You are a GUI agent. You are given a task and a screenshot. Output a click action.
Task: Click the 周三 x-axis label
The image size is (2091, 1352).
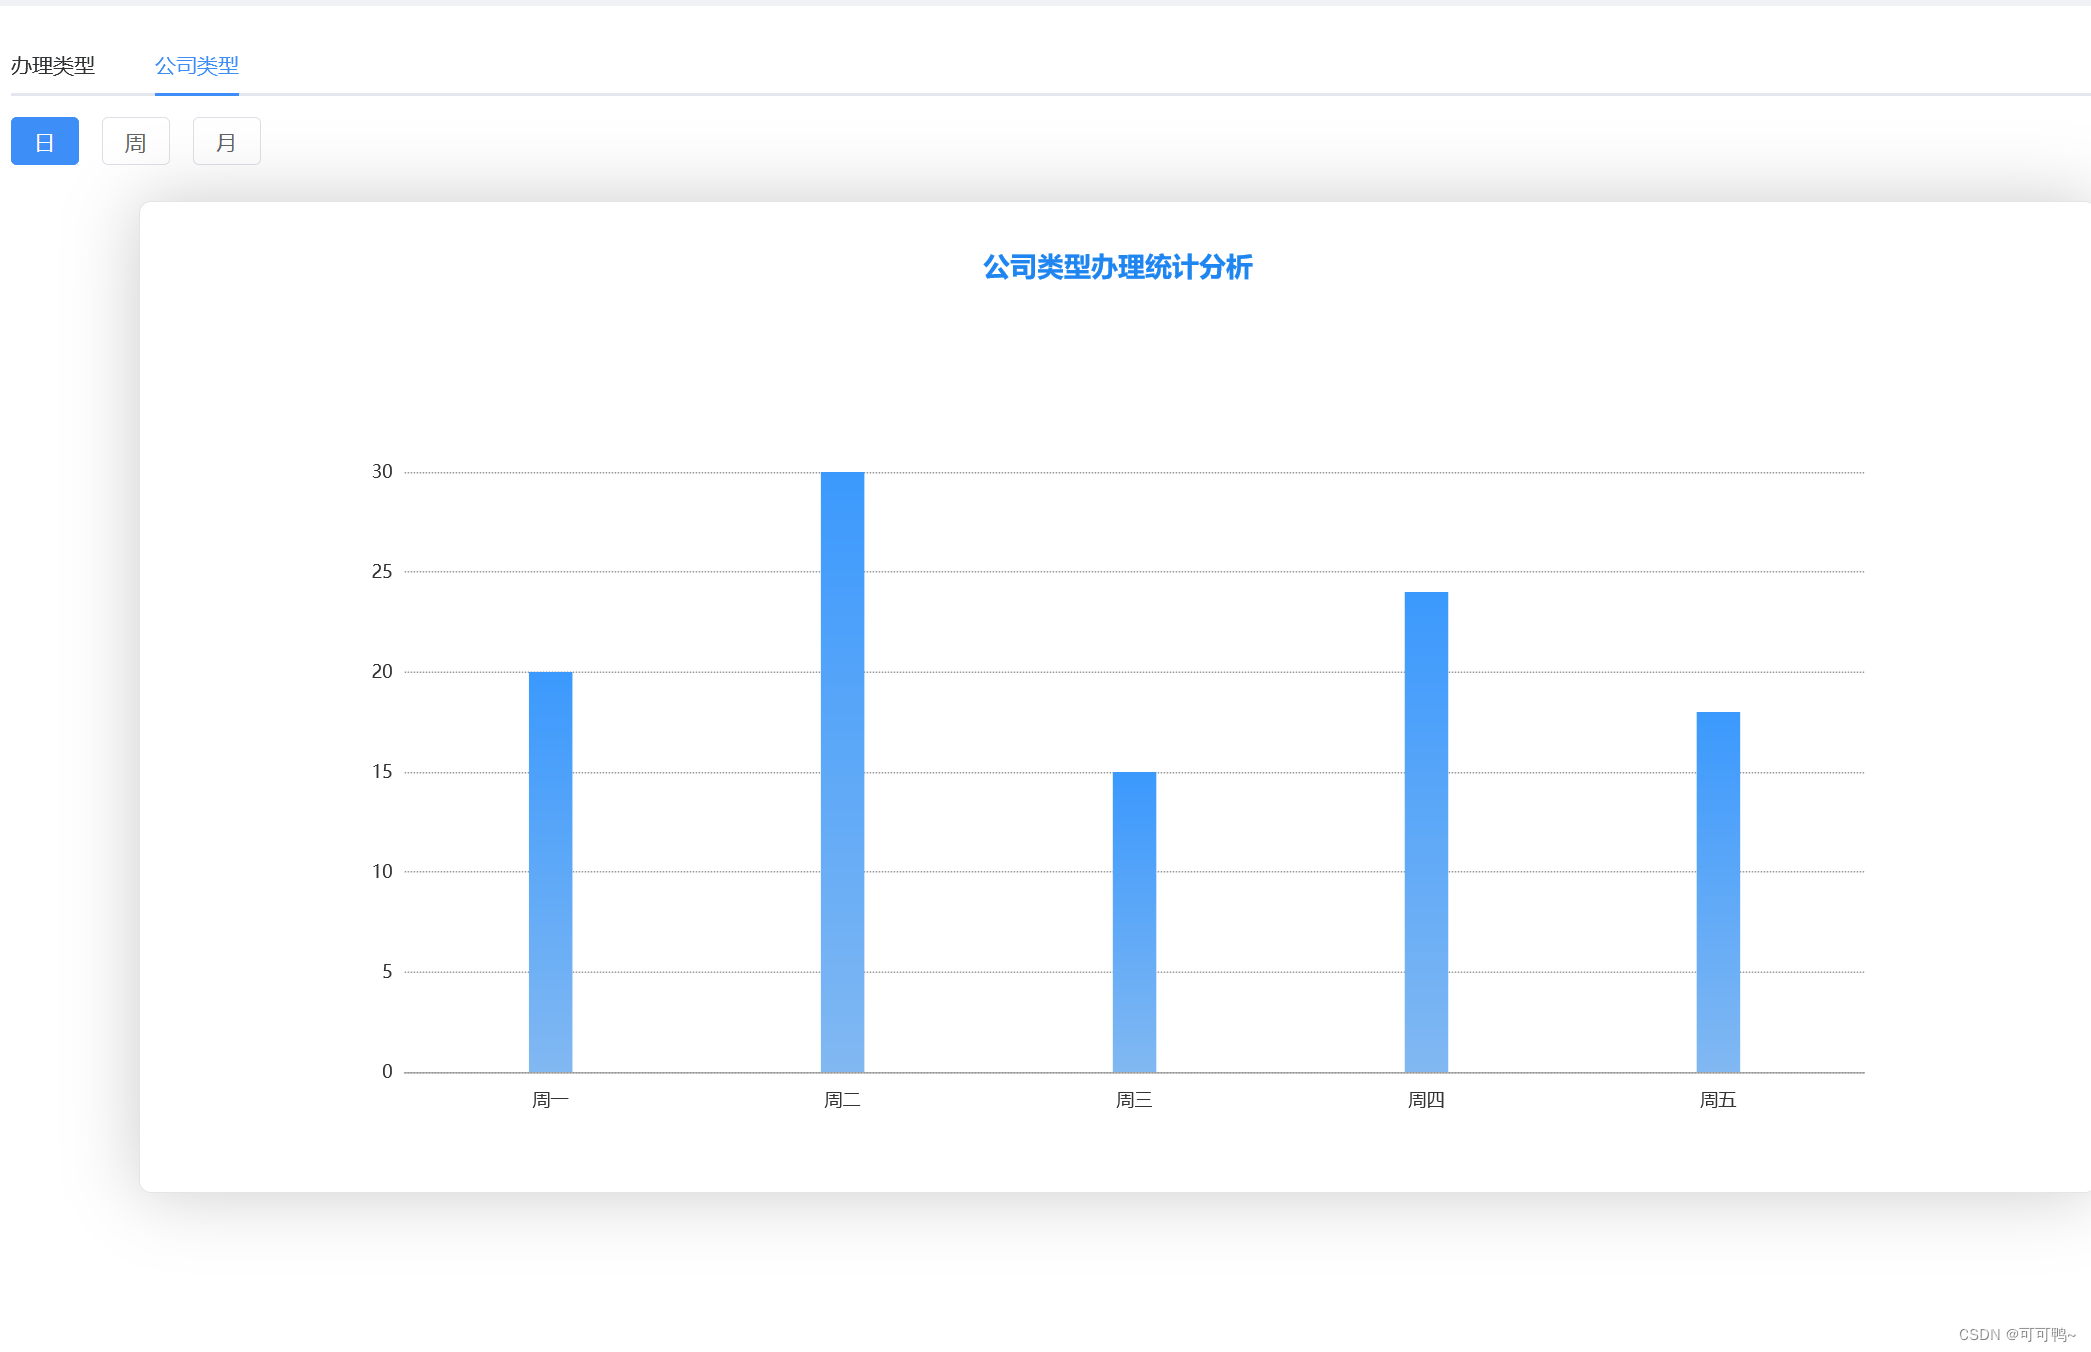pyautogui.click(x=1134, y=1100)
